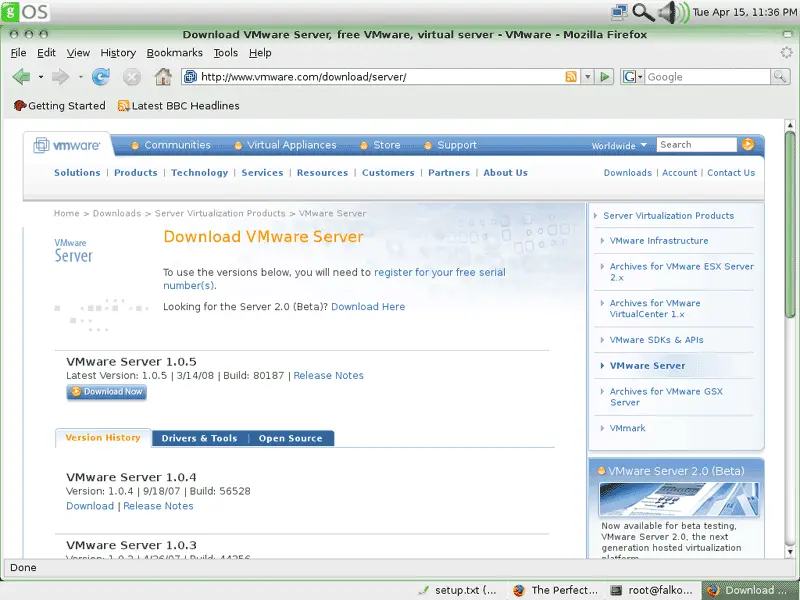Click the Download Now button
Viewport: 800px width, 600px height.
106,392
